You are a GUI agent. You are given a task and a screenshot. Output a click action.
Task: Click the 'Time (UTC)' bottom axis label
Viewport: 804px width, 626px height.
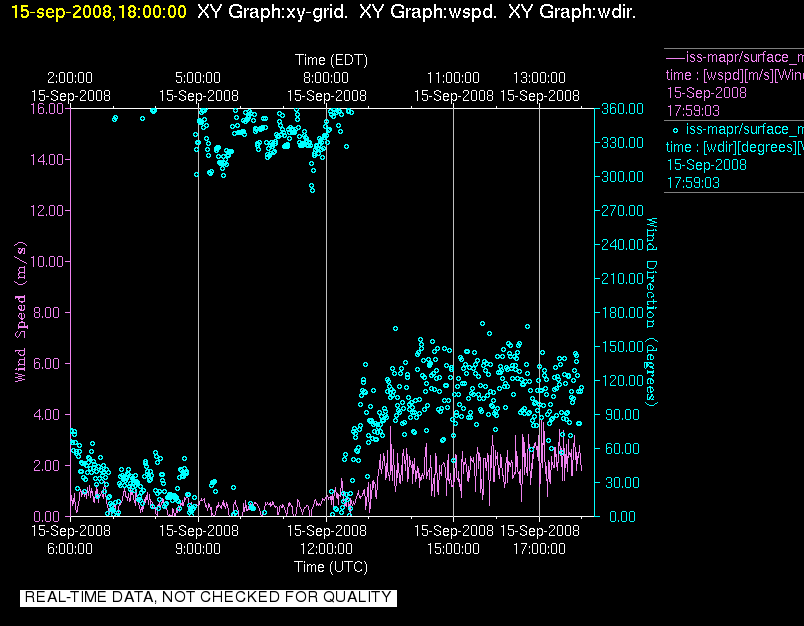coord(331,567)
